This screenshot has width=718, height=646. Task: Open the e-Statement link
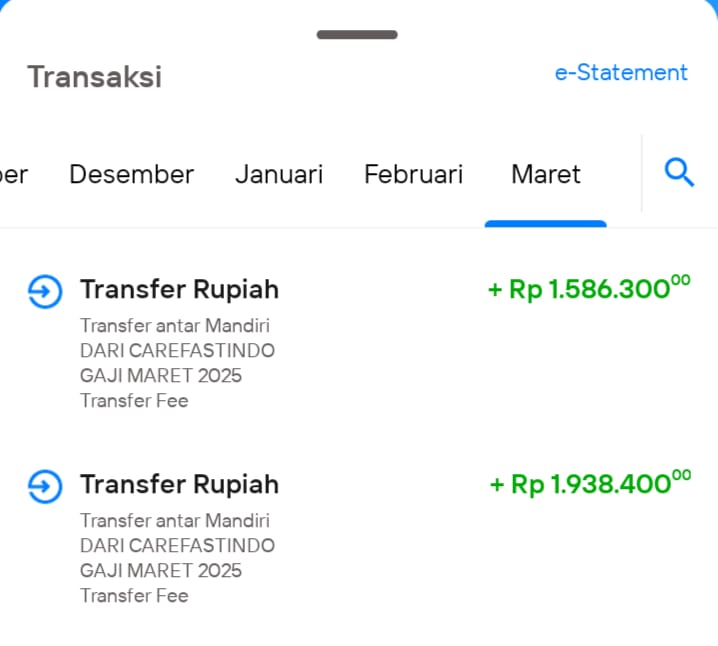click(621, 73)
